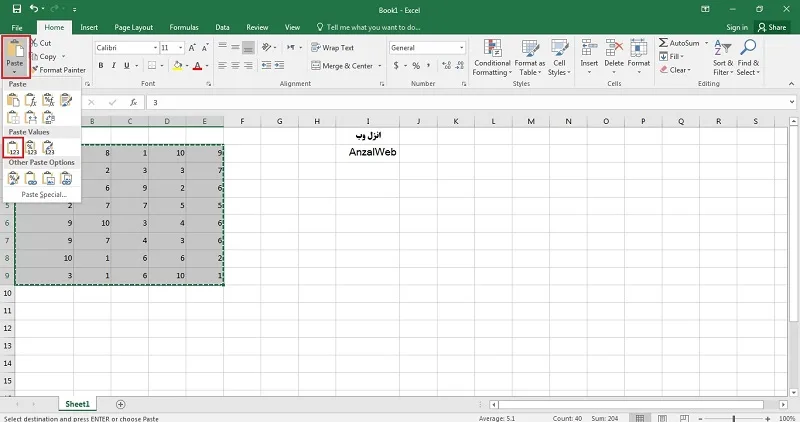Open Conditional Formatting

492,58
